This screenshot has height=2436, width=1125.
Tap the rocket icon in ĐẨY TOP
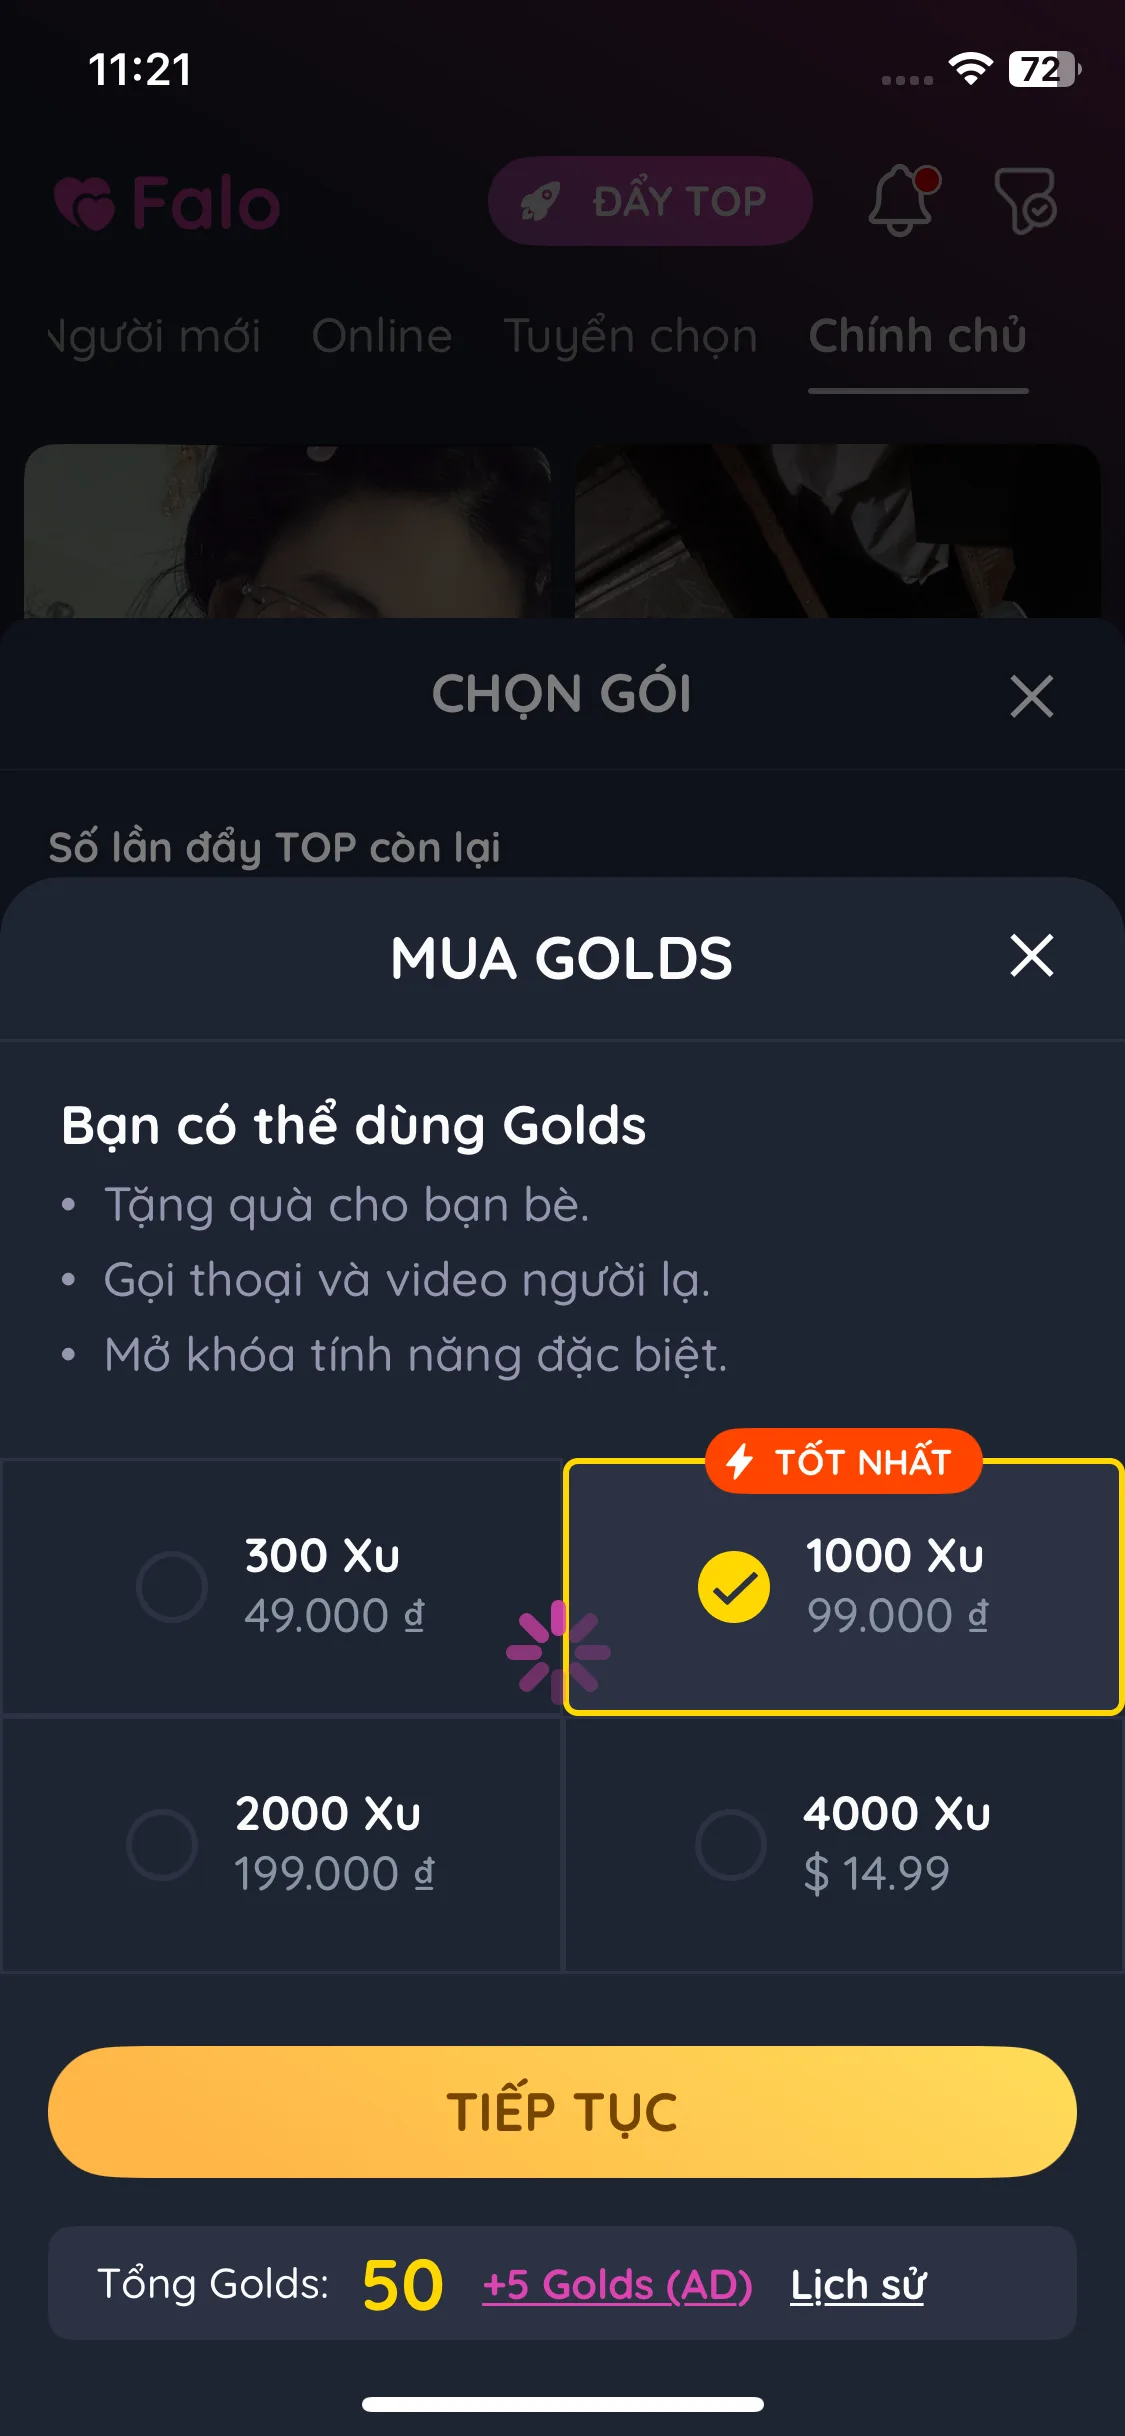click(539, 201)
